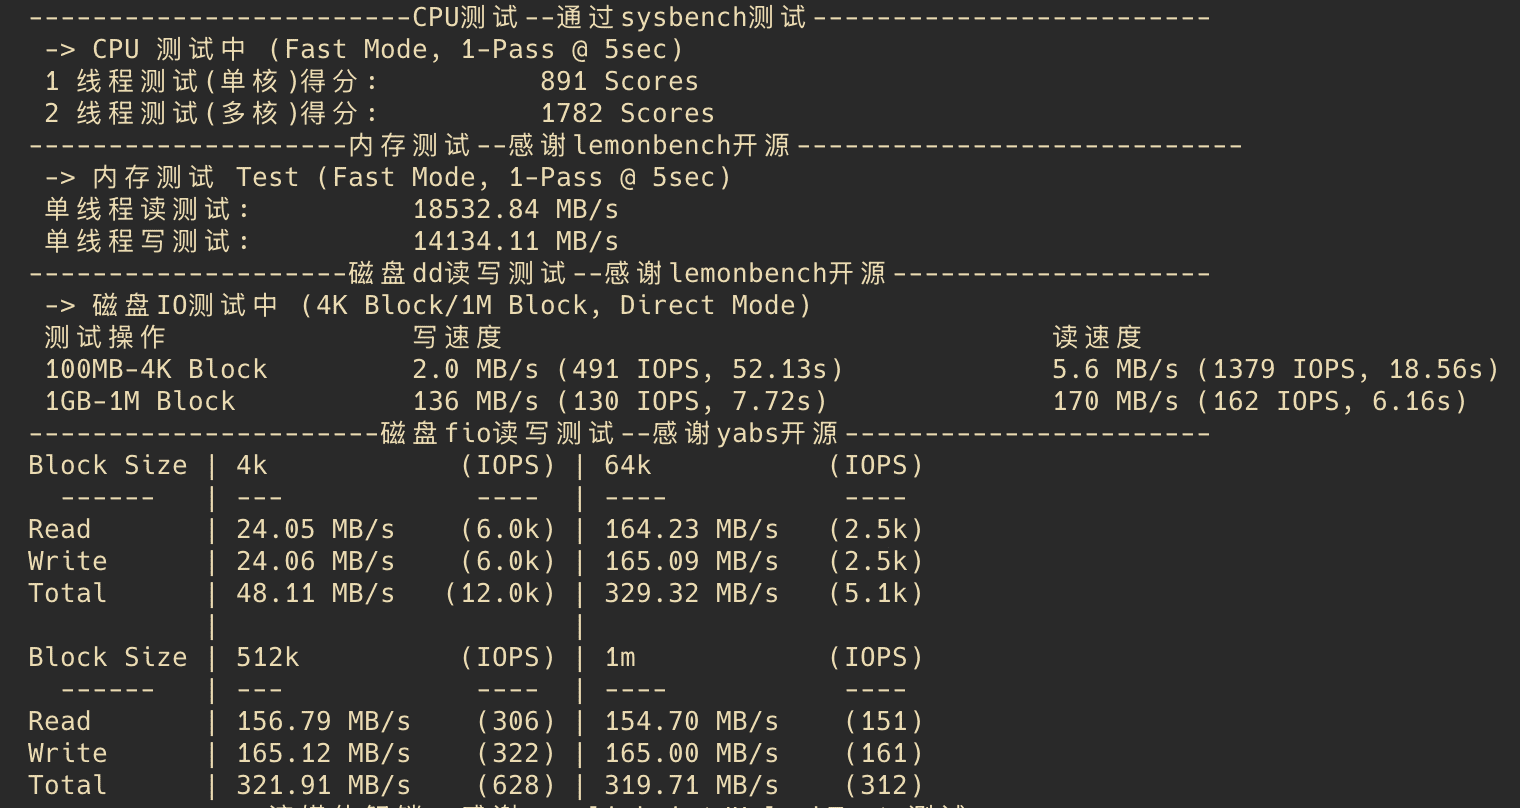This screenshot has width=1520, height=808.
Task: Click the 64k write value 165.09 MB/s
Action: 691,561
